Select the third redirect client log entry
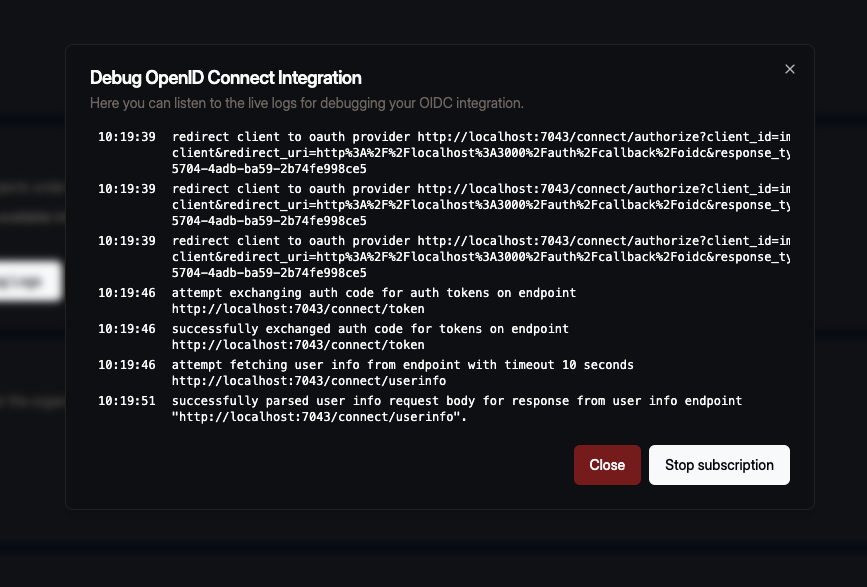The width and height of the screenshot is (867, 587). tap(480, 242)
